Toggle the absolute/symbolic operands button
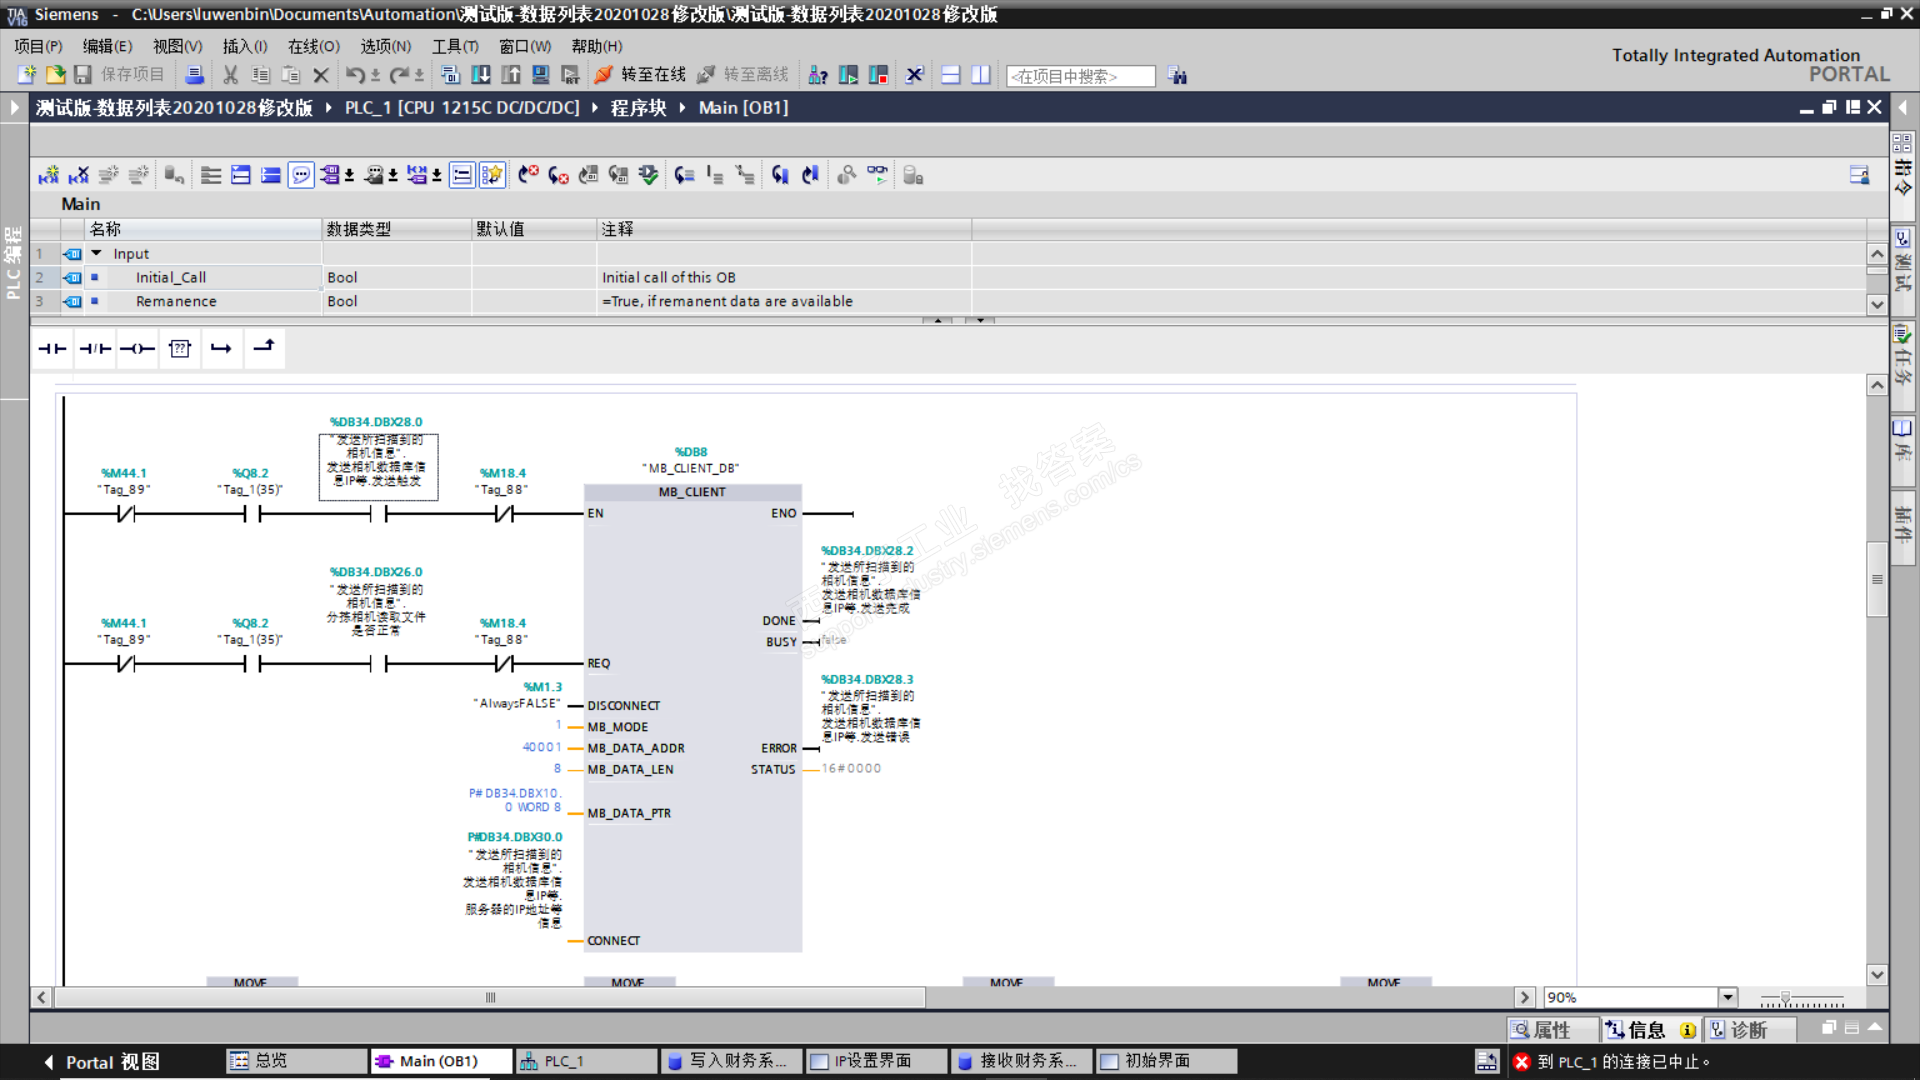Viewport: 1920px width, 1080px height. [x=330, y=176]
